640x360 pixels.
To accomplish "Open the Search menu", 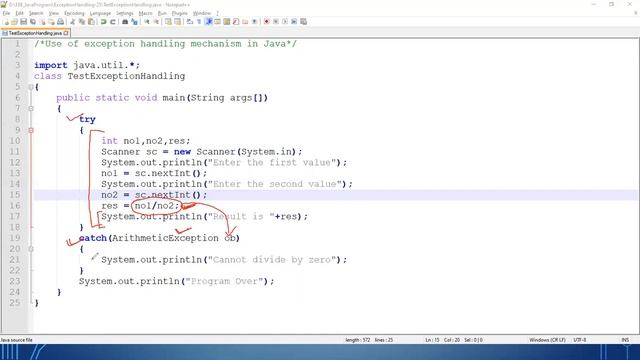I will tap(36, 13).
